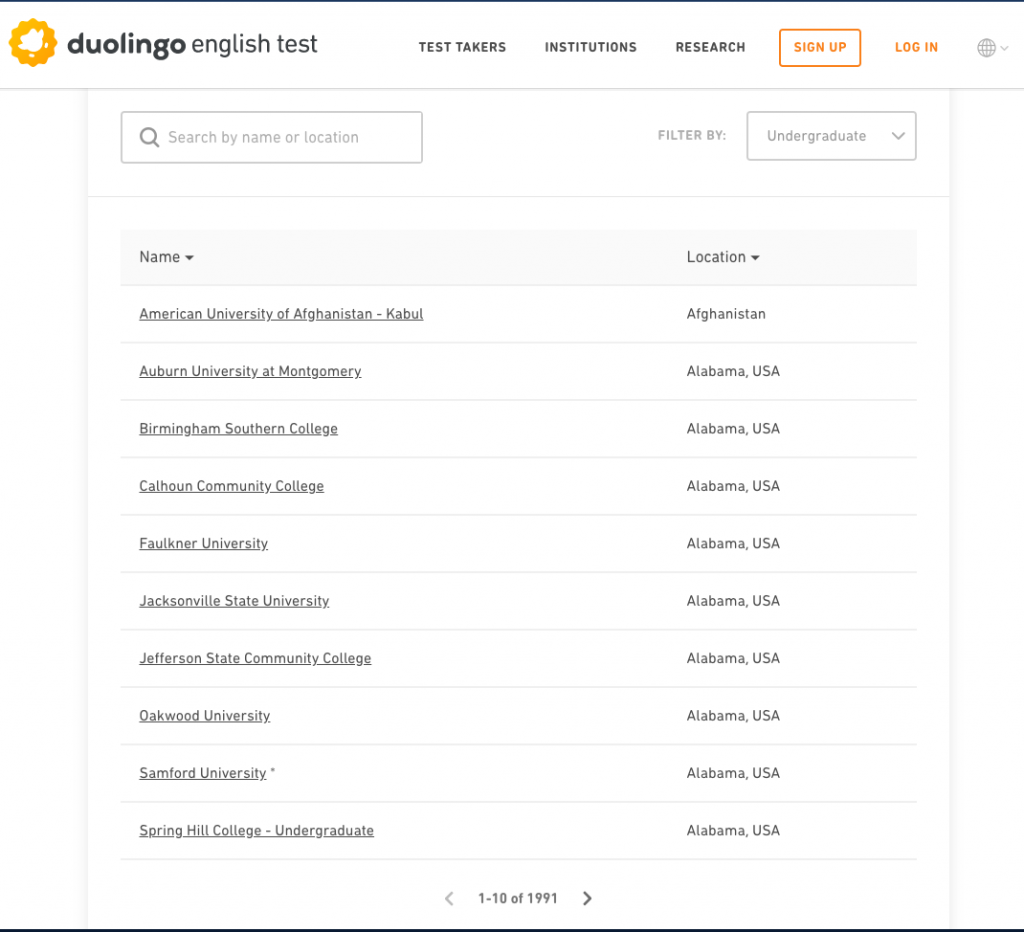Click the FILTER BY label
This screenshot has width=1024, height=932.
point(692,136)
